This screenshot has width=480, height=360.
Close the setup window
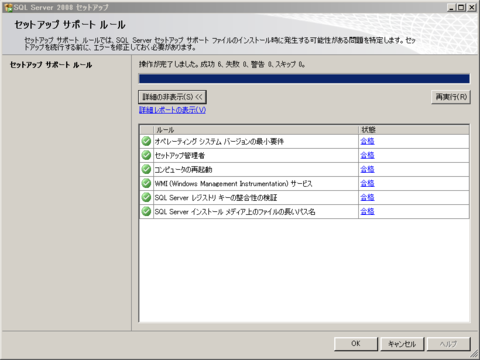[x=471, y=7]
